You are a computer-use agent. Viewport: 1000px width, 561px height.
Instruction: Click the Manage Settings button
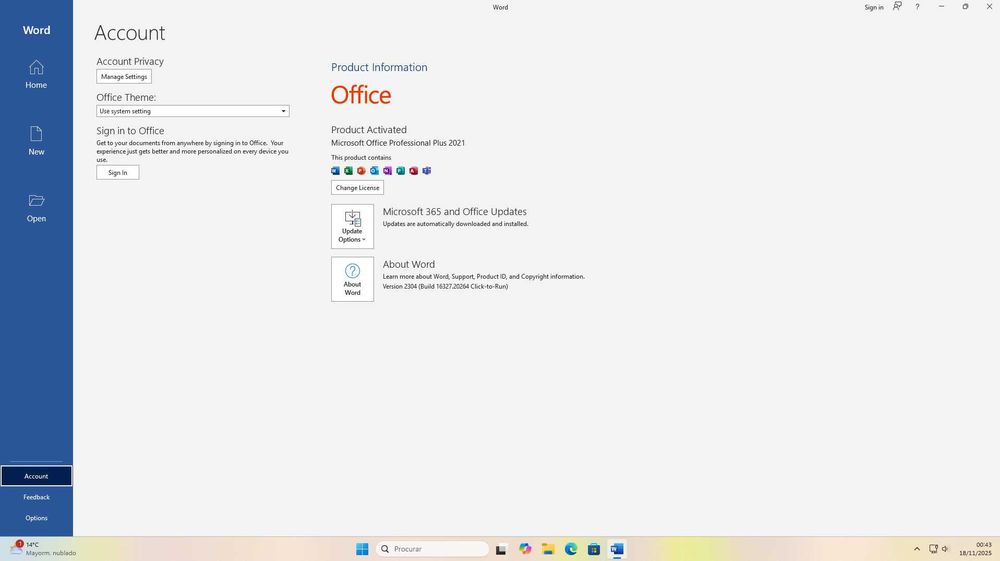point(124,76)
